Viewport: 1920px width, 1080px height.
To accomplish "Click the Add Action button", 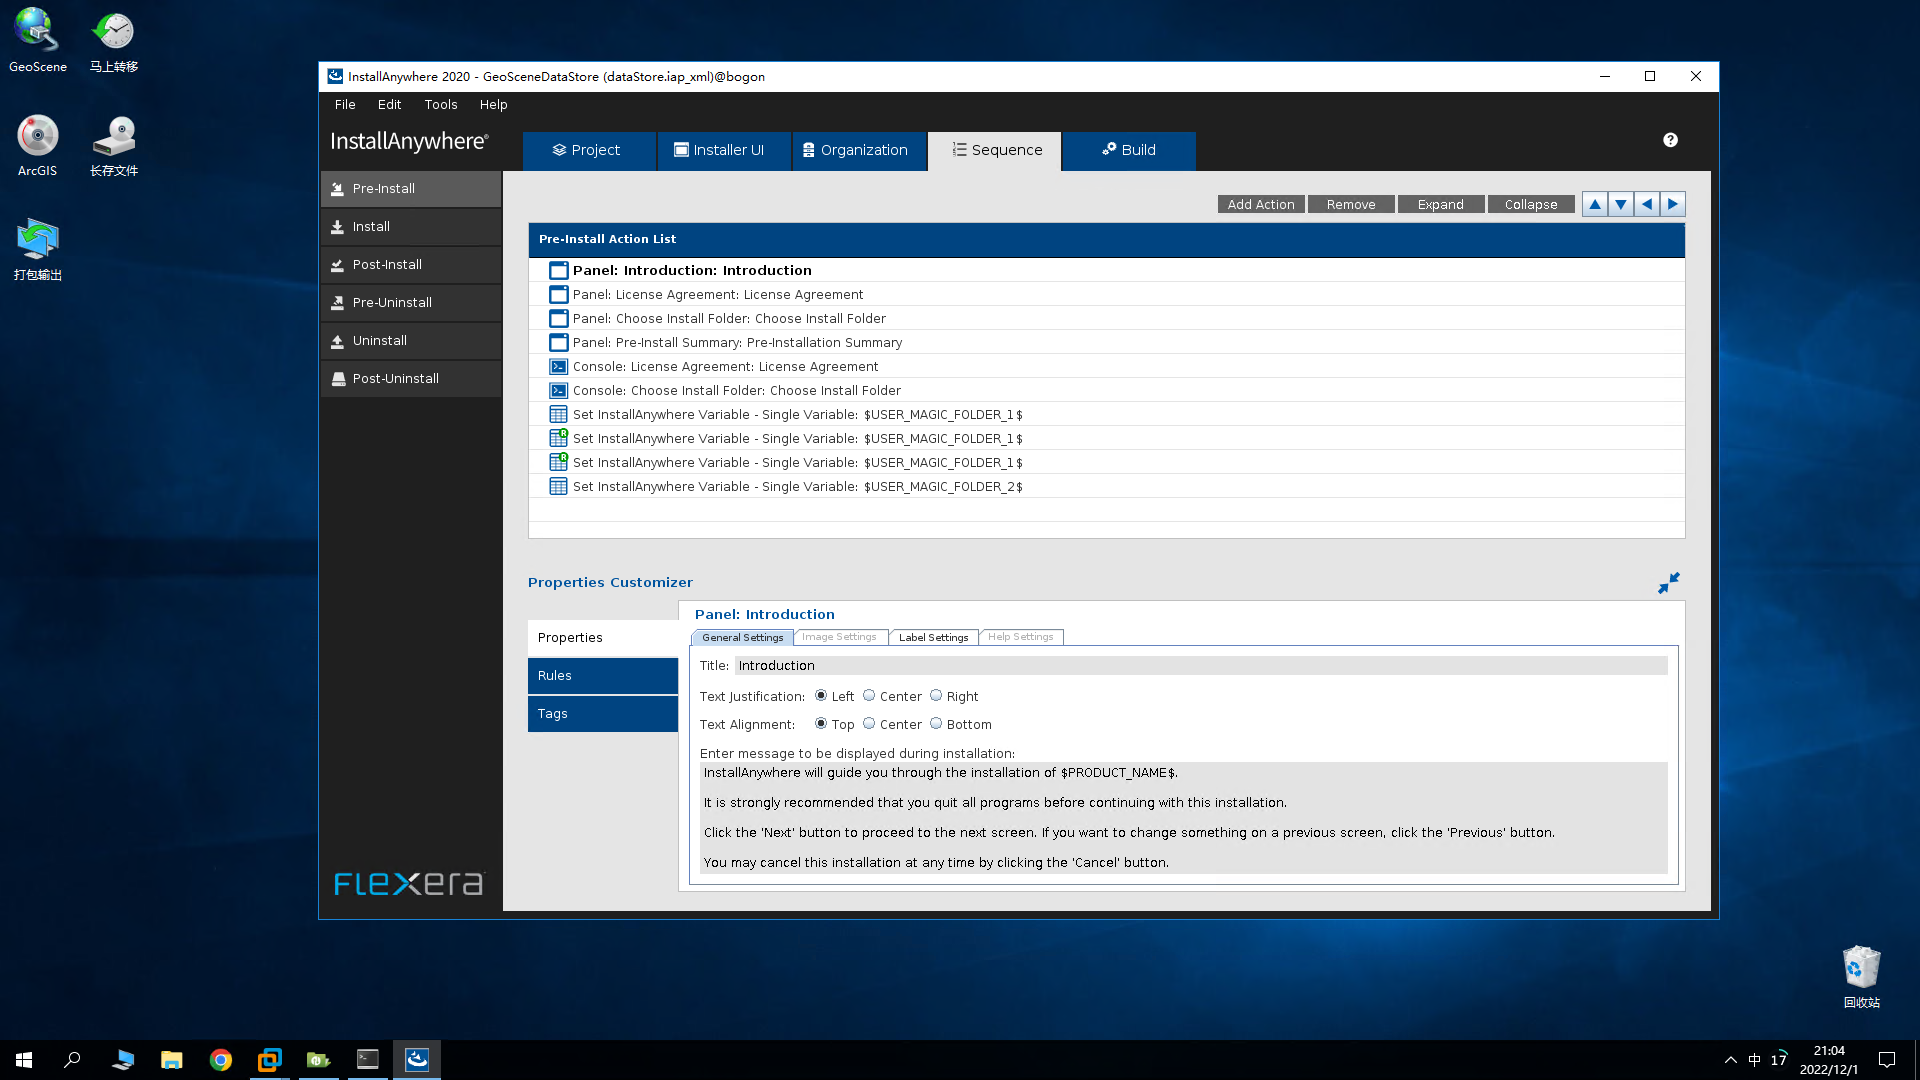I will click(x=1261, y=205).
